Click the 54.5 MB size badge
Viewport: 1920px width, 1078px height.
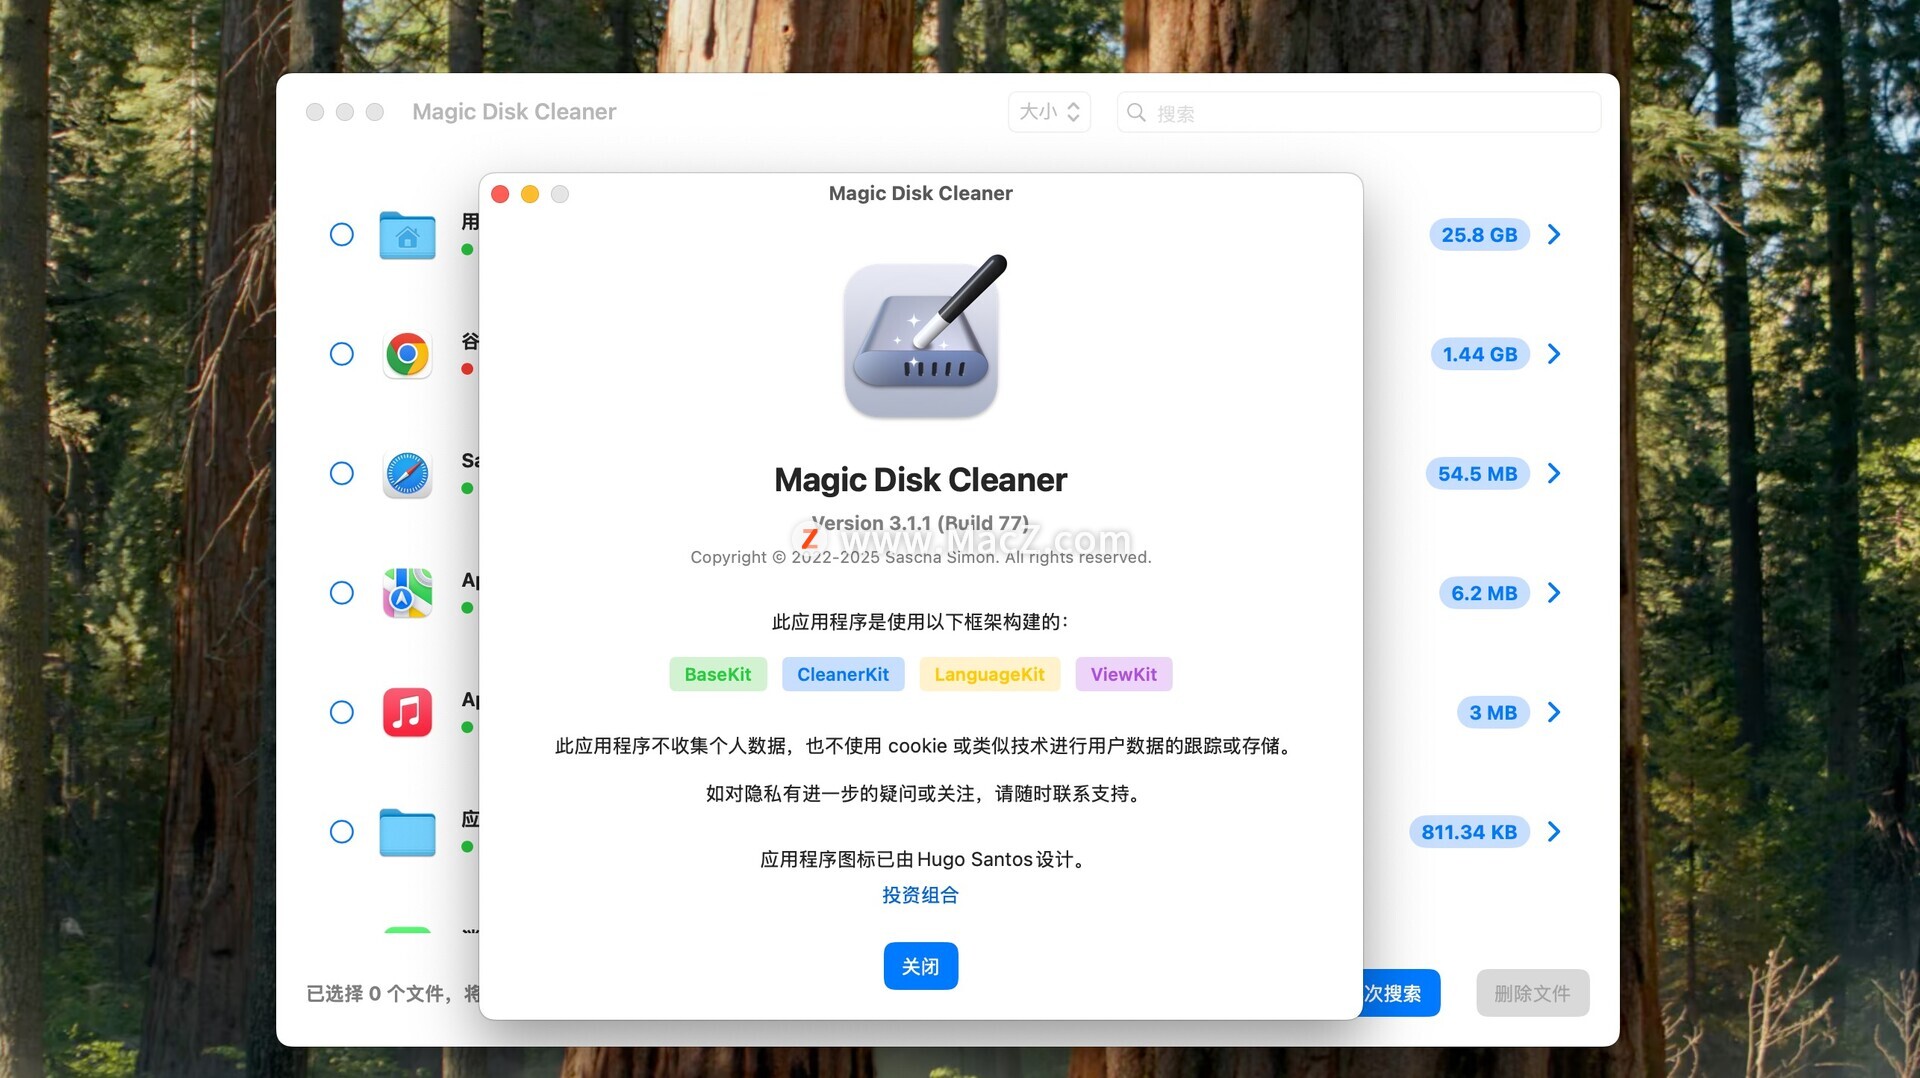click(1478, 473)
